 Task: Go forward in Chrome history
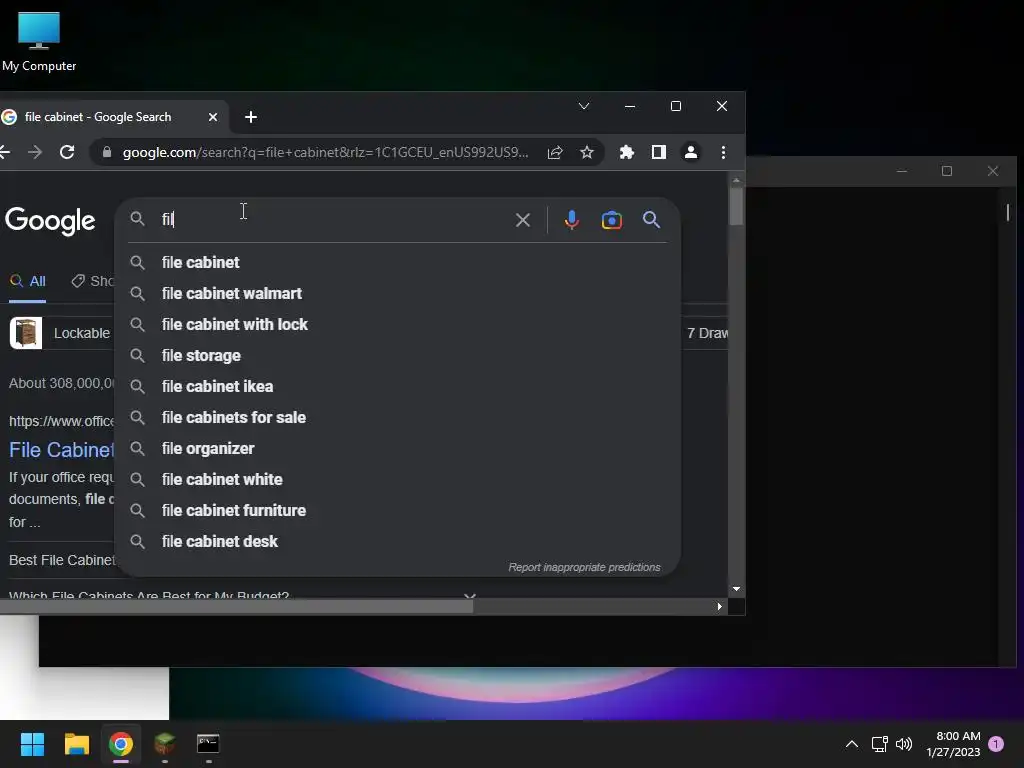click(x=35, y=152)
